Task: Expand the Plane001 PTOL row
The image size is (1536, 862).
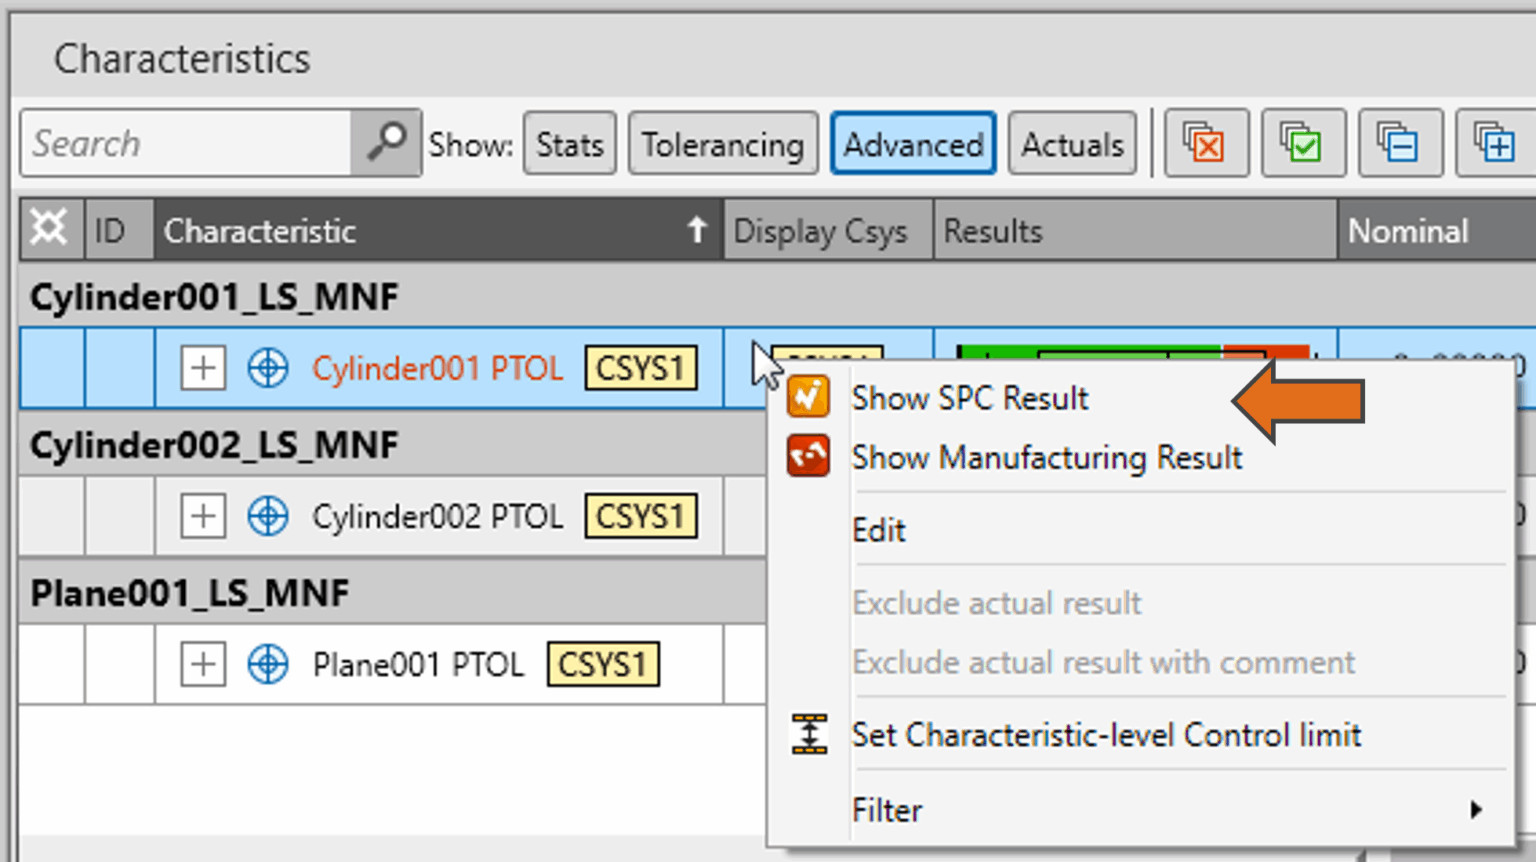Action: coord(202,665)
